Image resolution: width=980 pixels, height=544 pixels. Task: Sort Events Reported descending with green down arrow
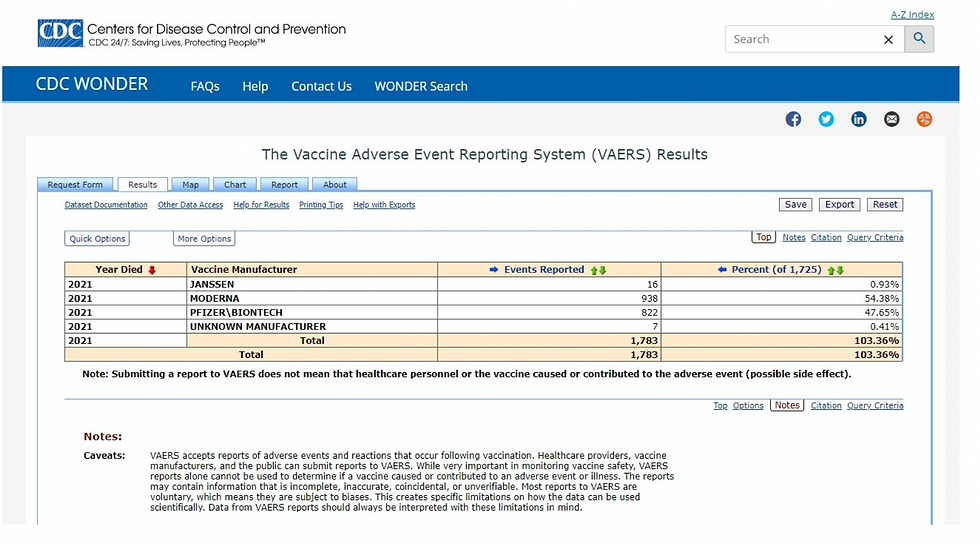(x=602, y=270)
